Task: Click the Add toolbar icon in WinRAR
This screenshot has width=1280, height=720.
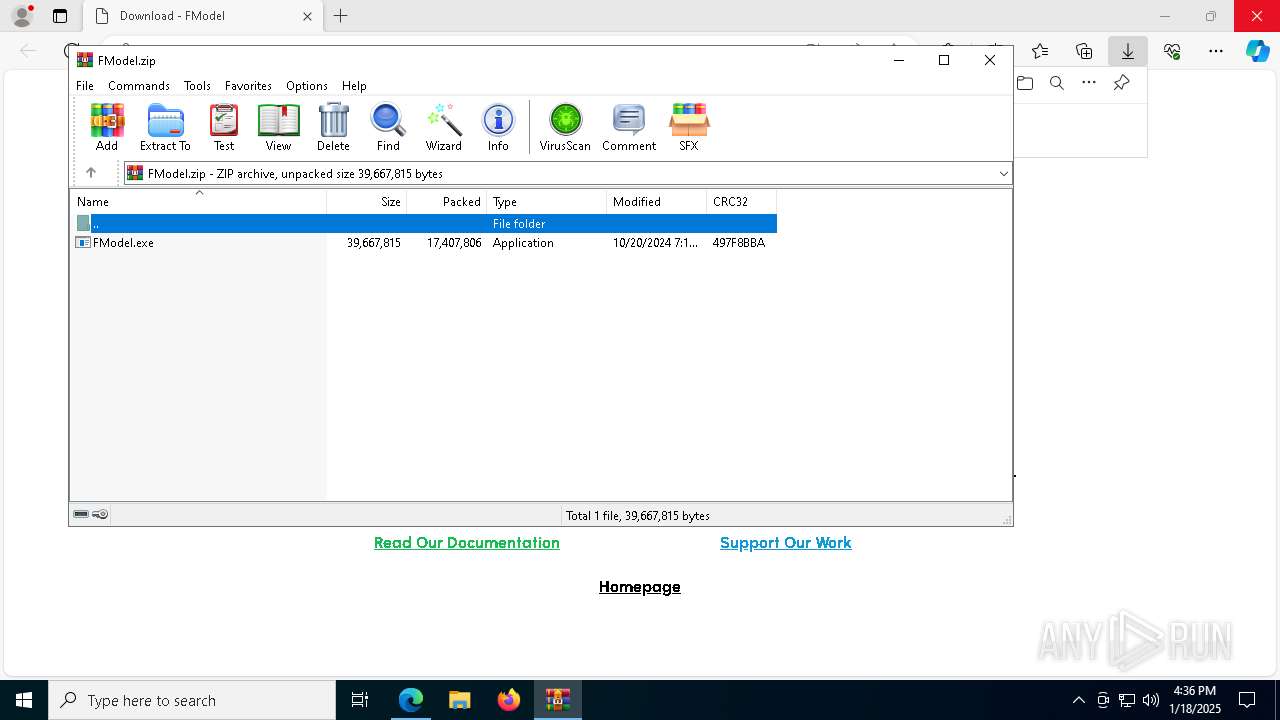Action: tap(107, 127)
